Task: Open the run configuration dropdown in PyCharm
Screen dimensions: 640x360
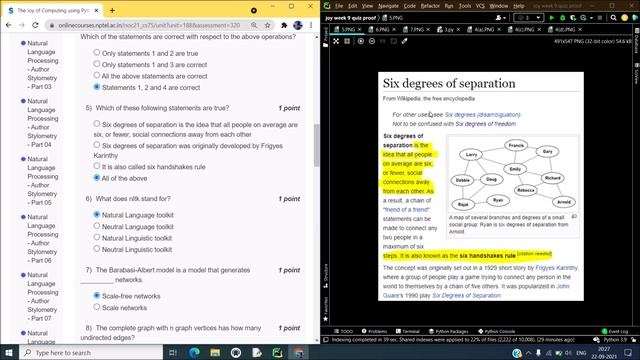Action: coord(529,18)
